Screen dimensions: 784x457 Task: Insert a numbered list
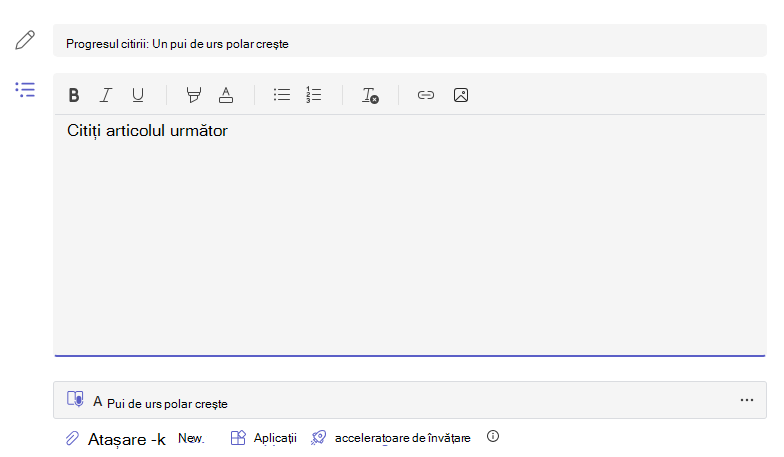click(x=314, y=95)
